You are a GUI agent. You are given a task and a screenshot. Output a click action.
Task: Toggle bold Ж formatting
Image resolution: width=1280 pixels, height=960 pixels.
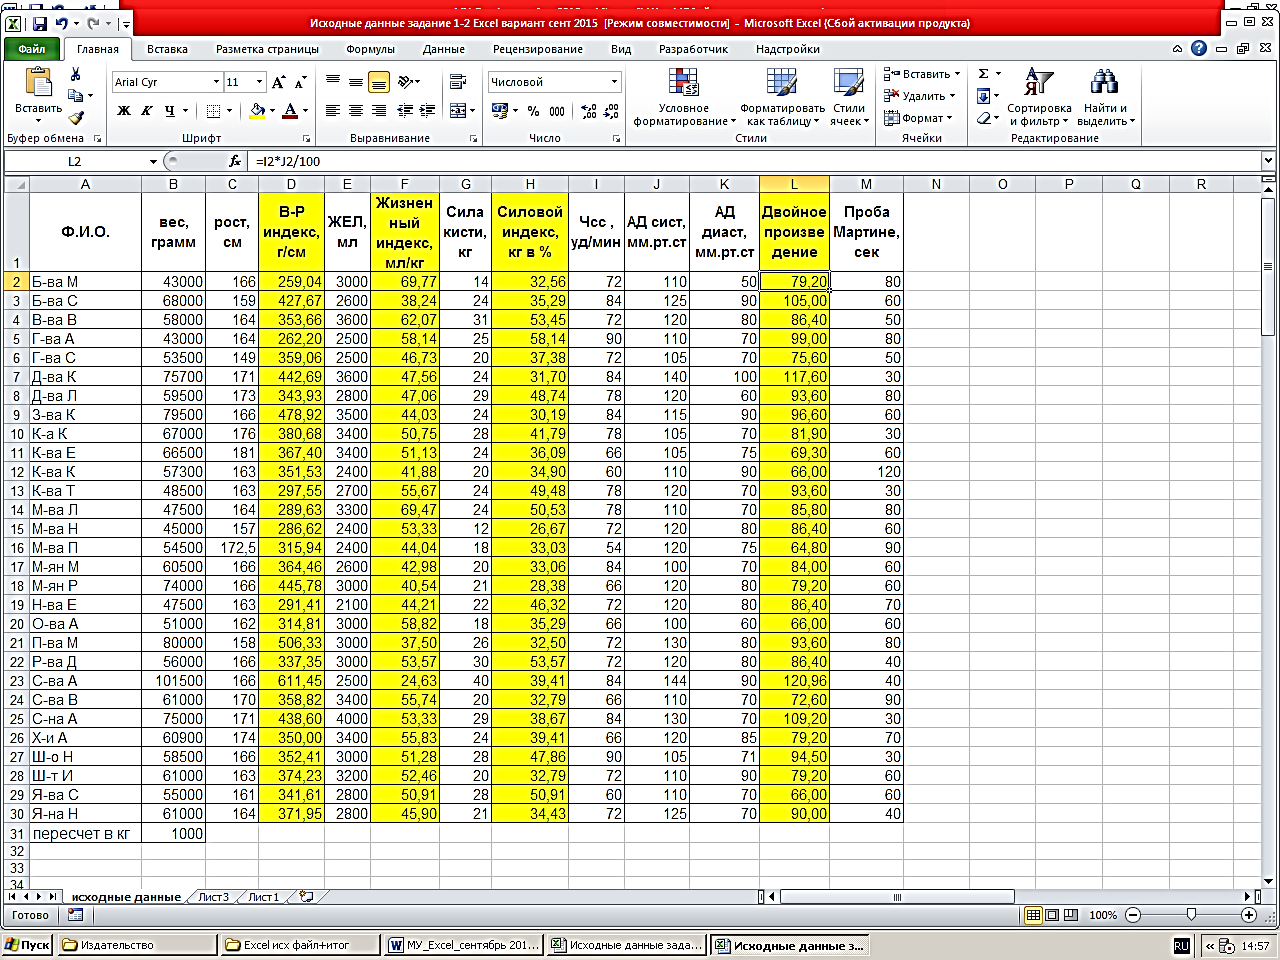click(124, 111)
